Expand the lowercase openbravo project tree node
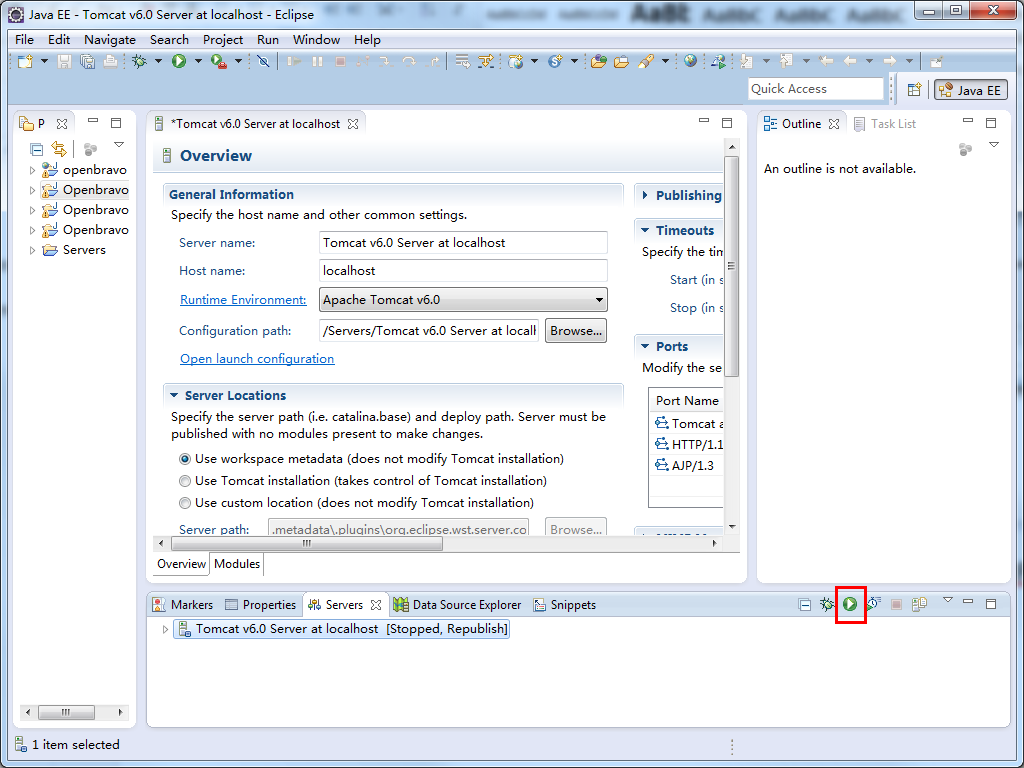This screenshot has height=768, width=1024. coord(32,170)
